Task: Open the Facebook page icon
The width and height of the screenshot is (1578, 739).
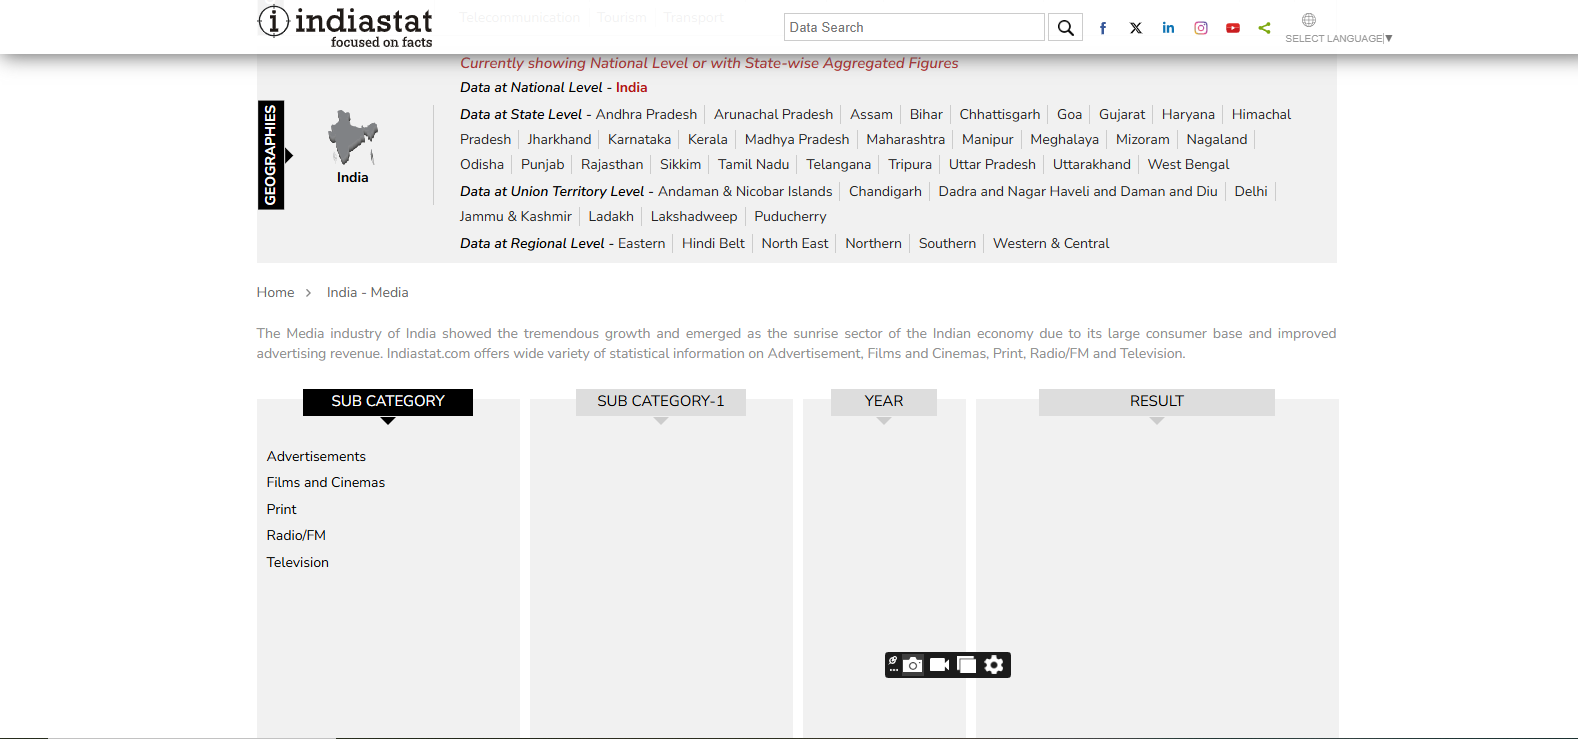Action: click(1102, 28)
